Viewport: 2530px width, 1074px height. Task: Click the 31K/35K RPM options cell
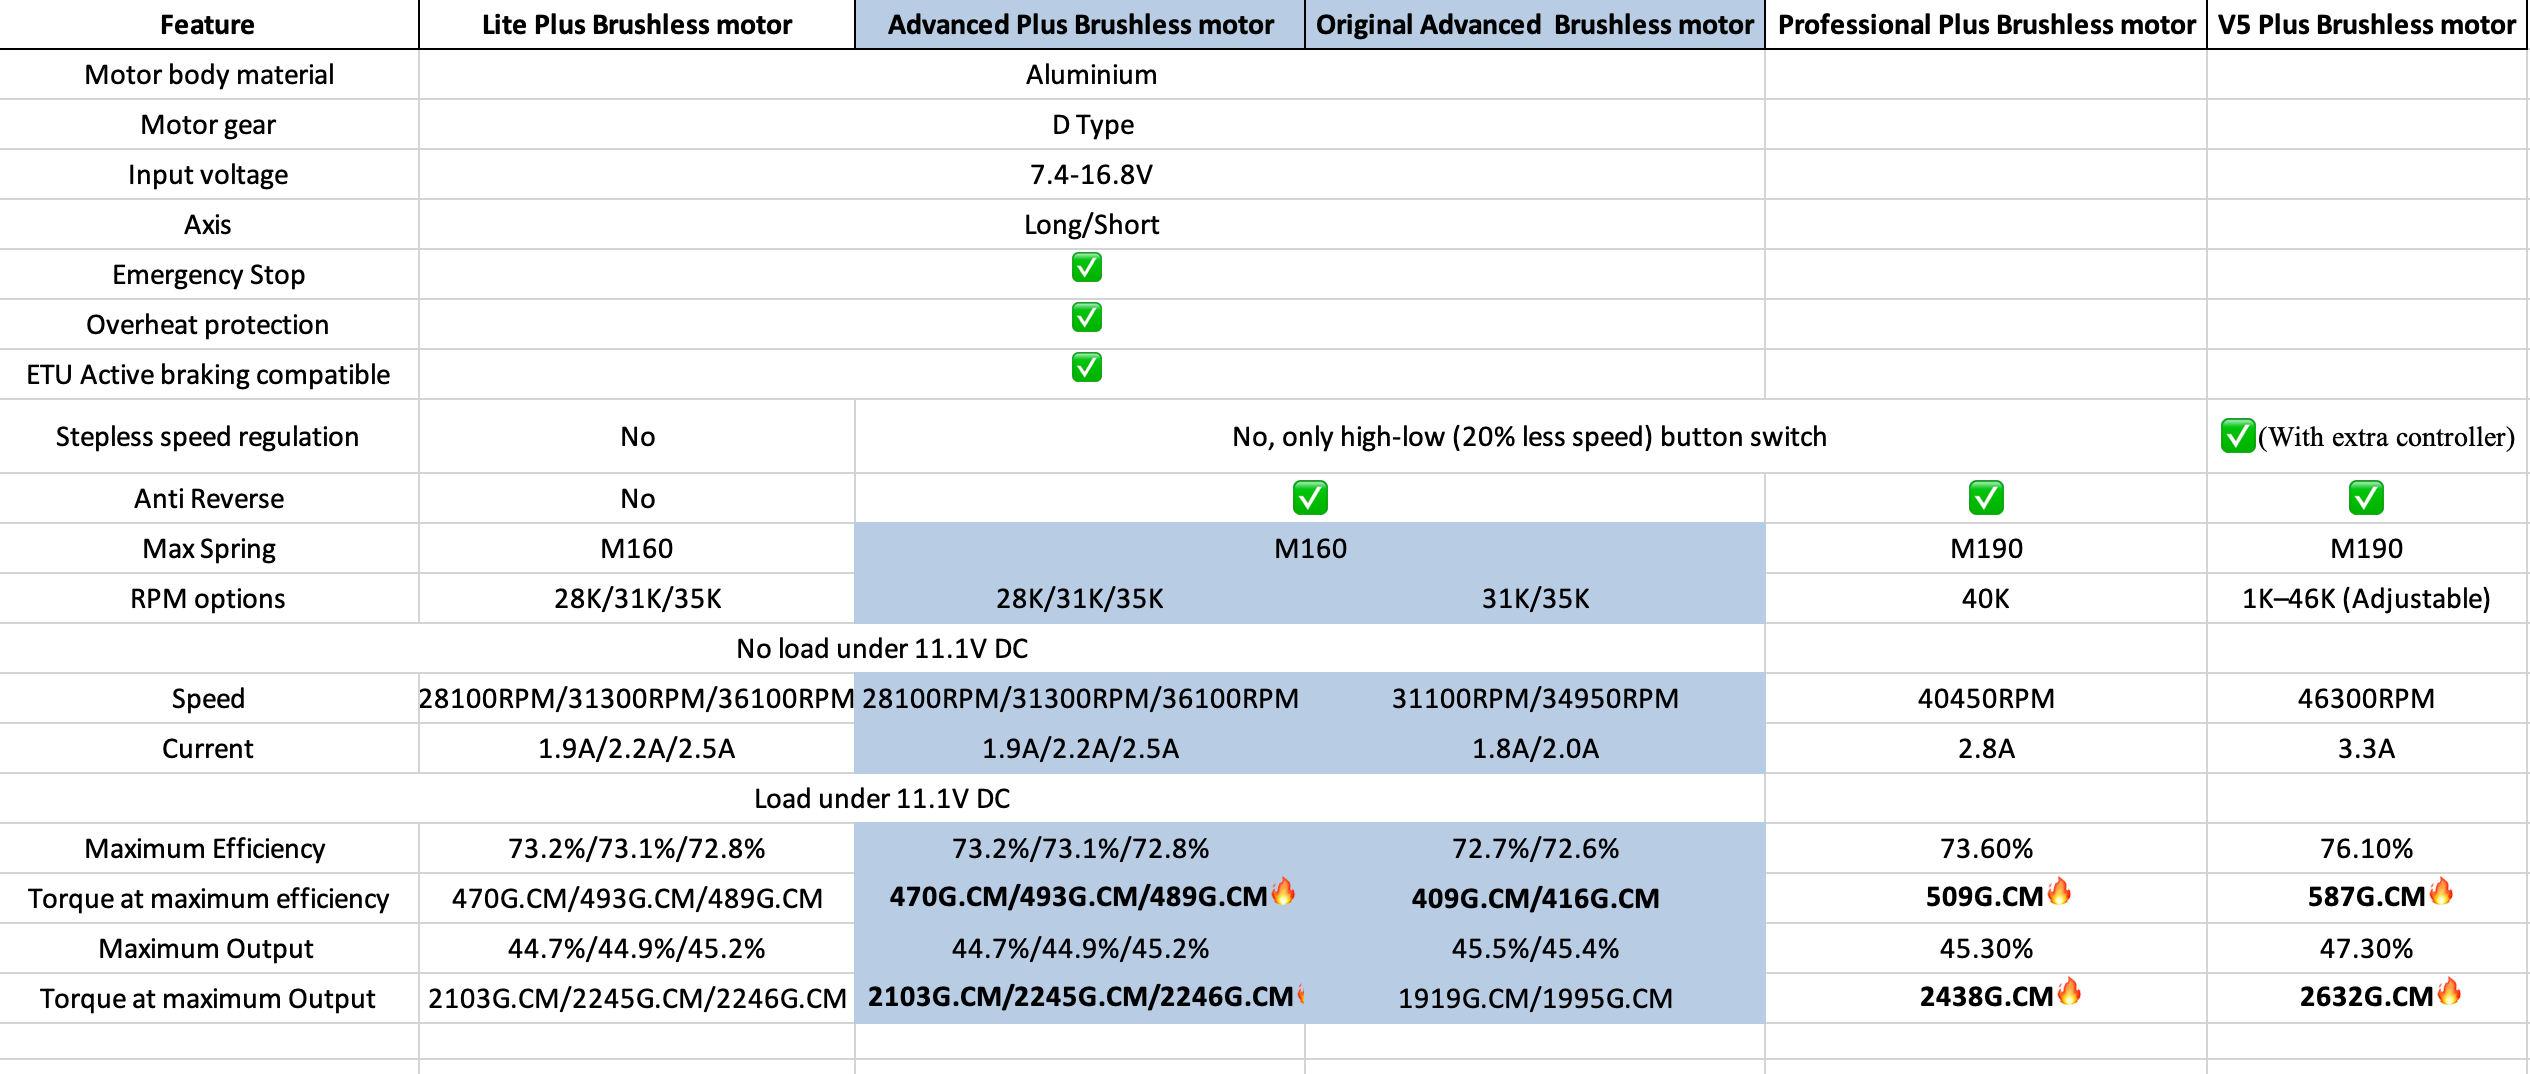pyautogui.click(x=1535, y=599)
